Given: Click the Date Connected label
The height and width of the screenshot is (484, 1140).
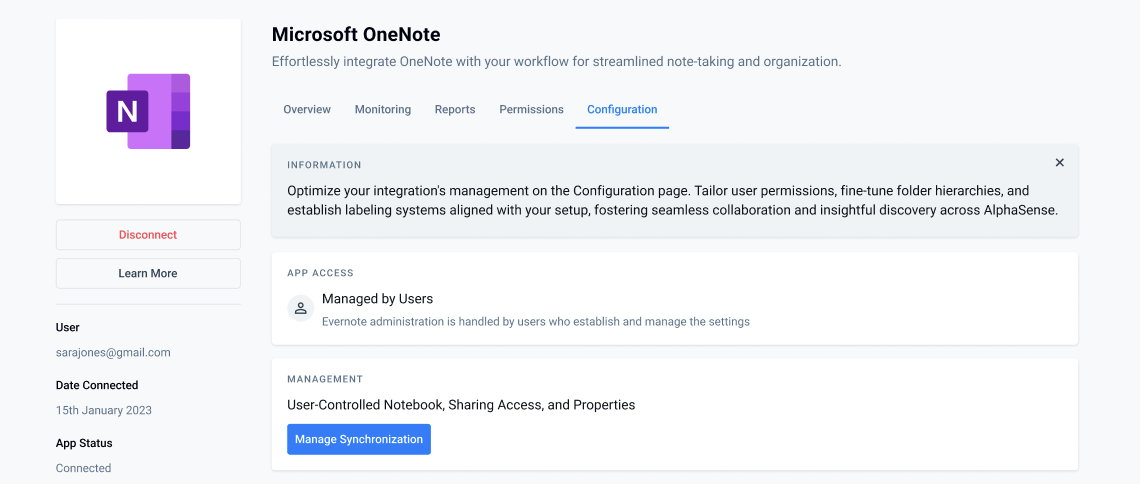Looking at the screenshot, I should point(97,385).
